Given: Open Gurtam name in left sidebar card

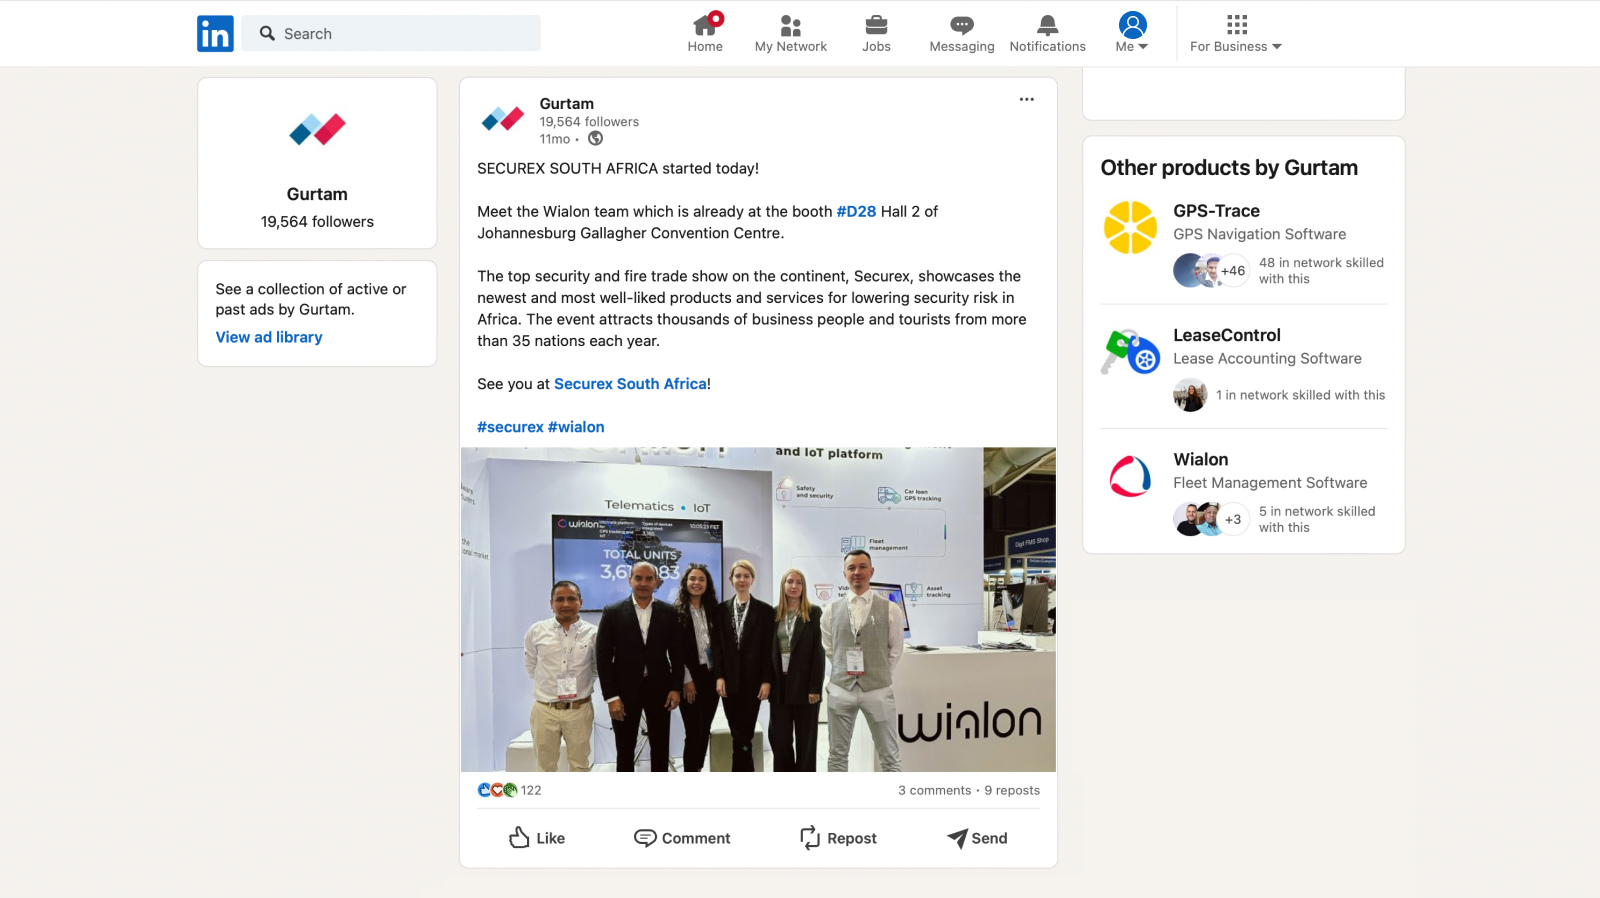Looking at the screenshot, I should 317,194.
